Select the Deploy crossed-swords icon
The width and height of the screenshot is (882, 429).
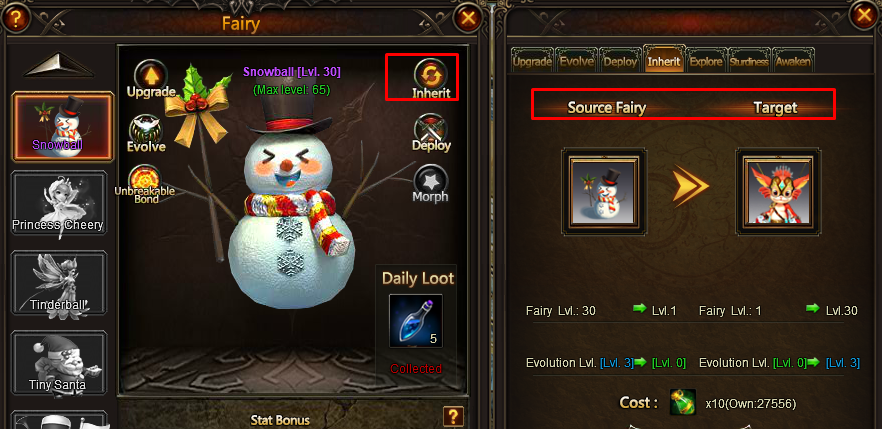point(431,129)
